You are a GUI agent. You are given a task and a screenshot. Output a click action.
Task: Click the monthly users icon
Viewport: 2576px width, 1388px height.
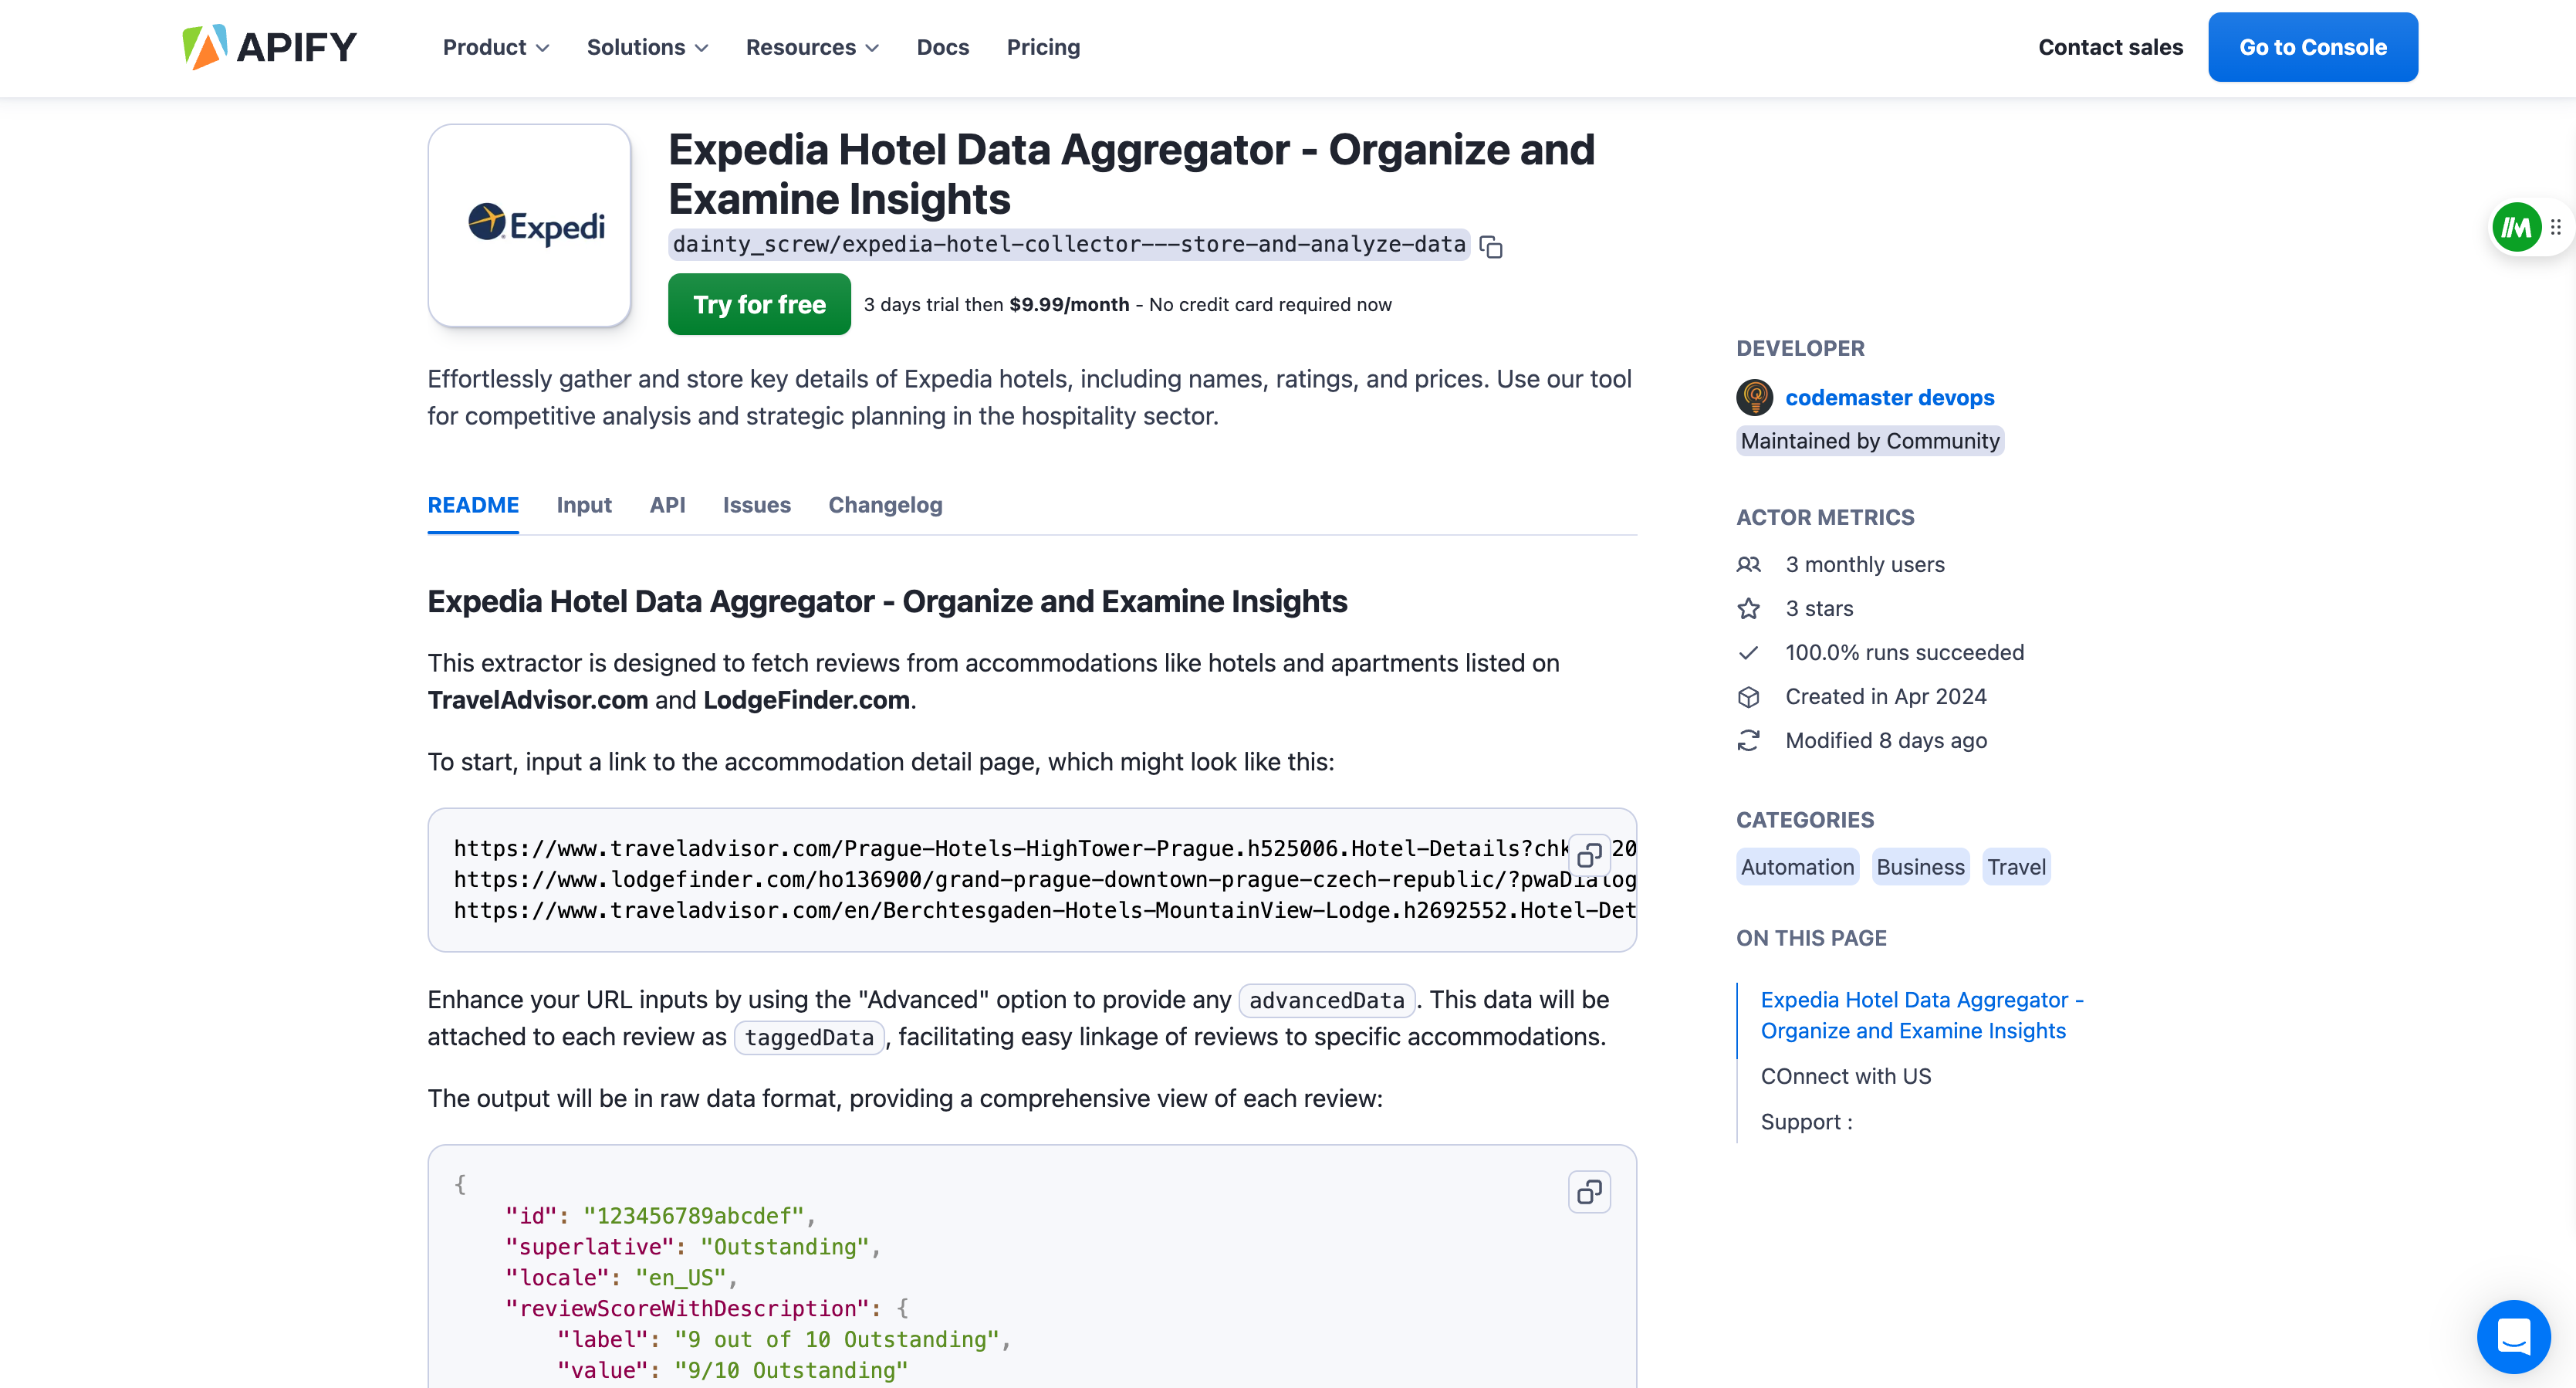pyautogui.click(x=1748, y=565)
